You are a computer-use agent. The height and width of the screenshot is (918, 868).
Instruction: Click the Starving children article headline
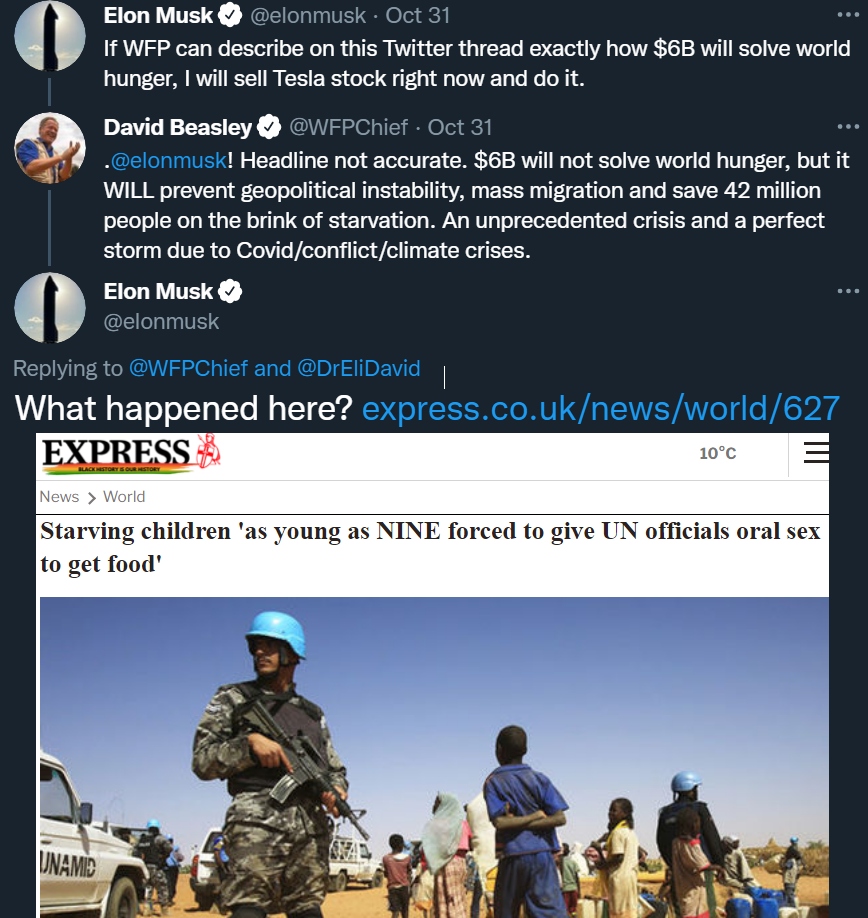[430, 546]
